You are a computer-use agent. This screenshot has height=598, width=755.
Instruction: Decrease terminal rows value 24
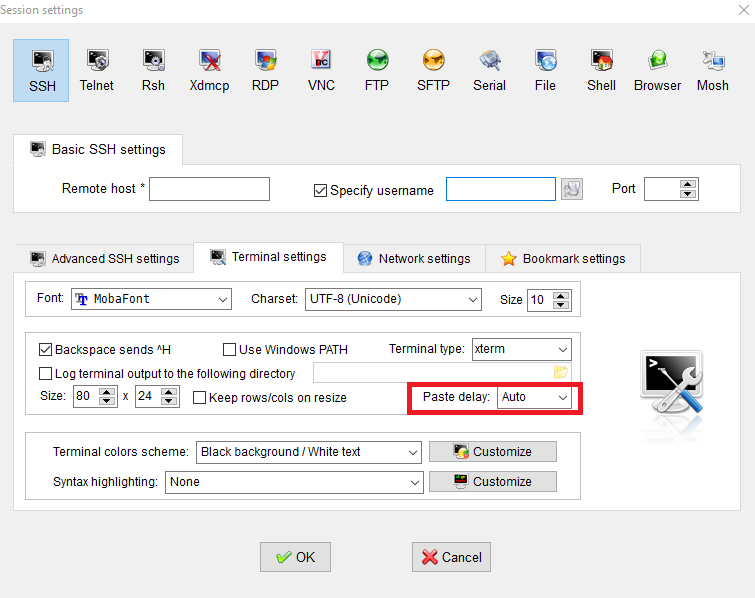(x=169, y=402)
